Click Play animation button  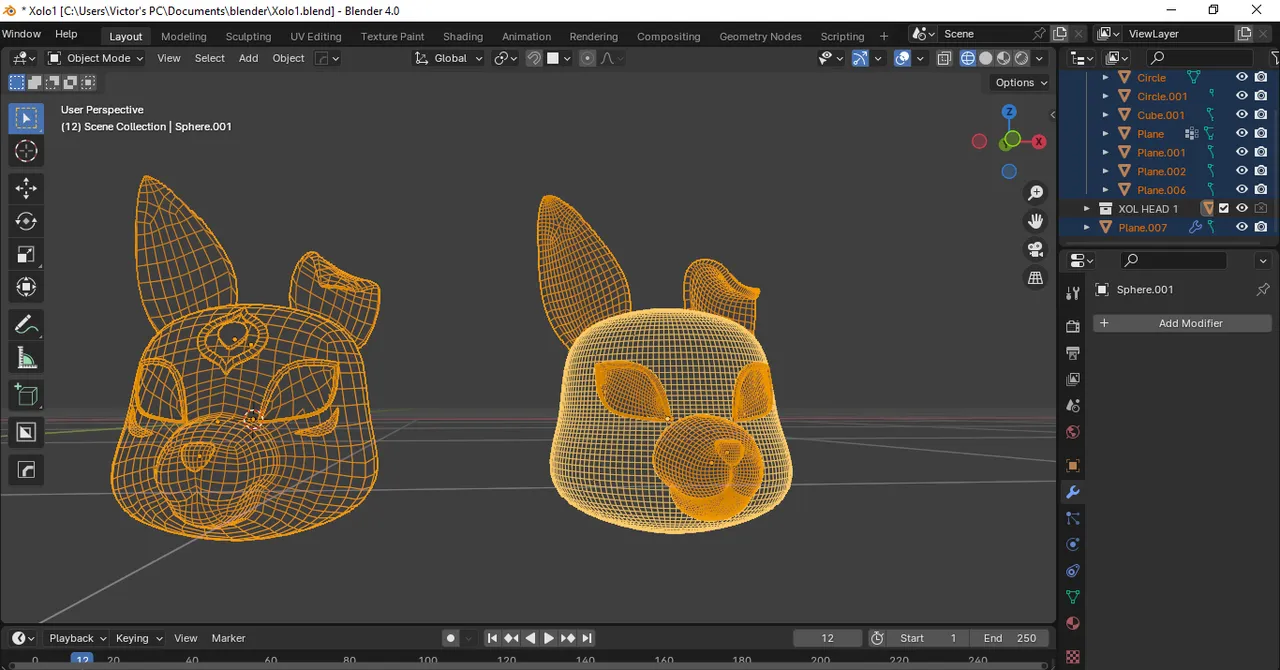549,638
